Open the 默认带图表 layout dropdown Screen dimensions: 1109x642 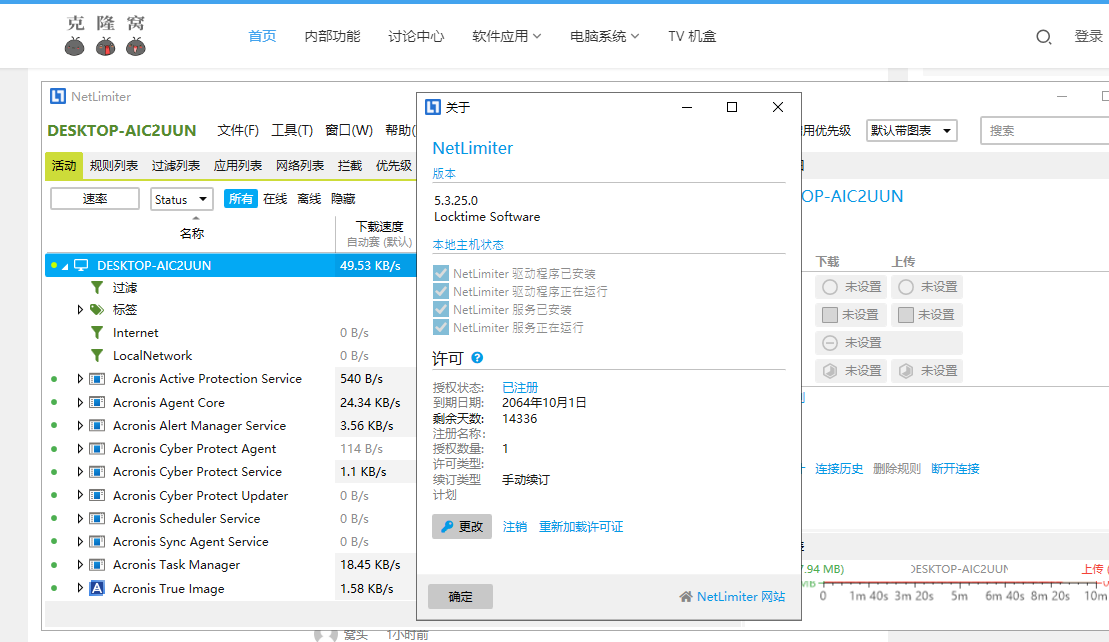[911, 130]
